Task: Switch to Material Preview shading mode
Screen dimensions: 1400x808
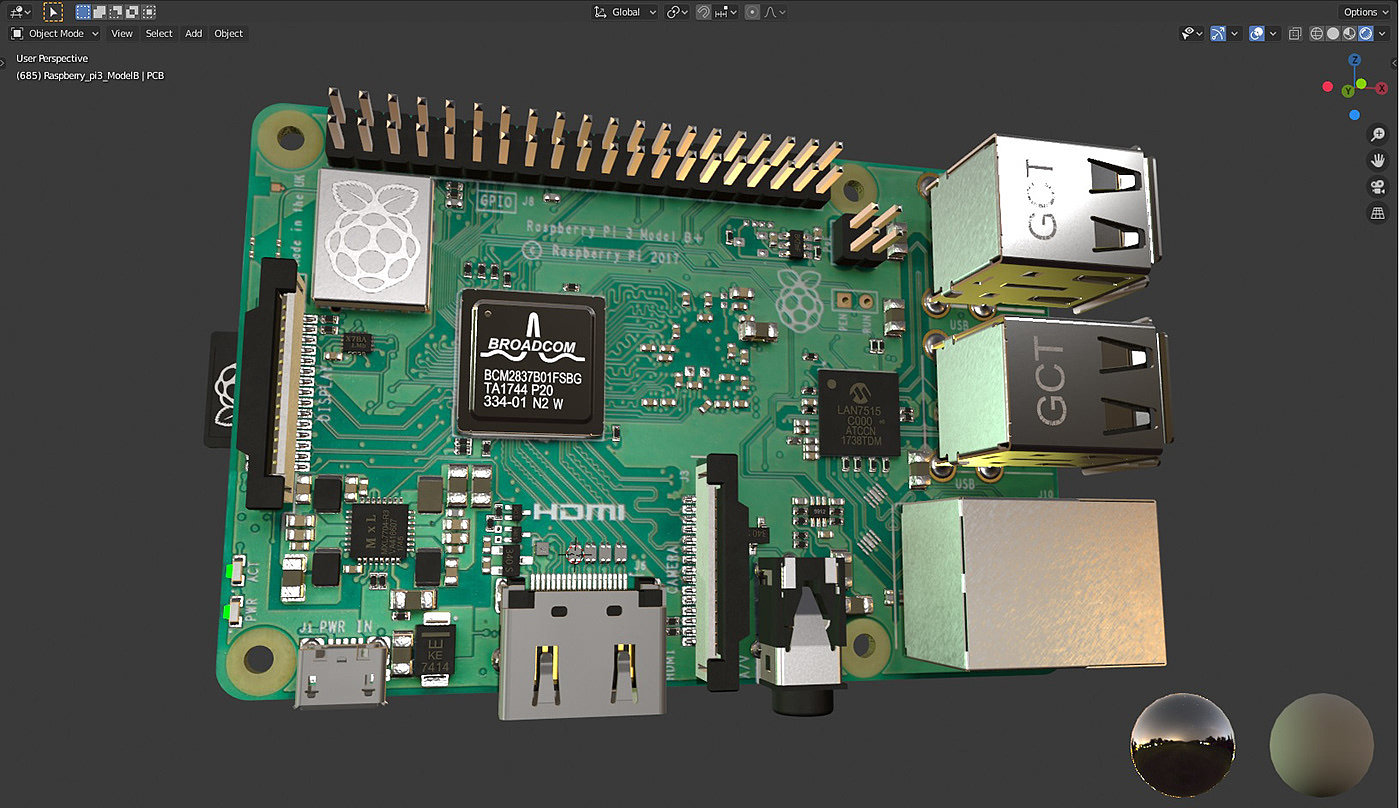Action: pyautogui.click(x=1349, y=33)
